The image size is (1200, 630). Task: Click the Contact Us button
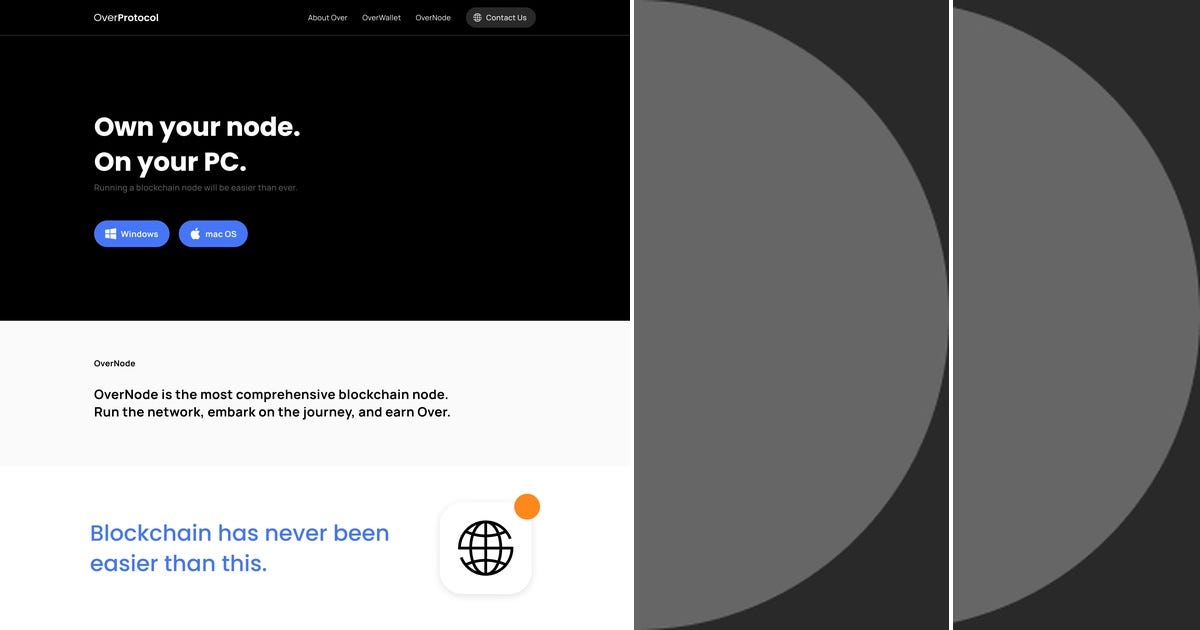[500, 17]
